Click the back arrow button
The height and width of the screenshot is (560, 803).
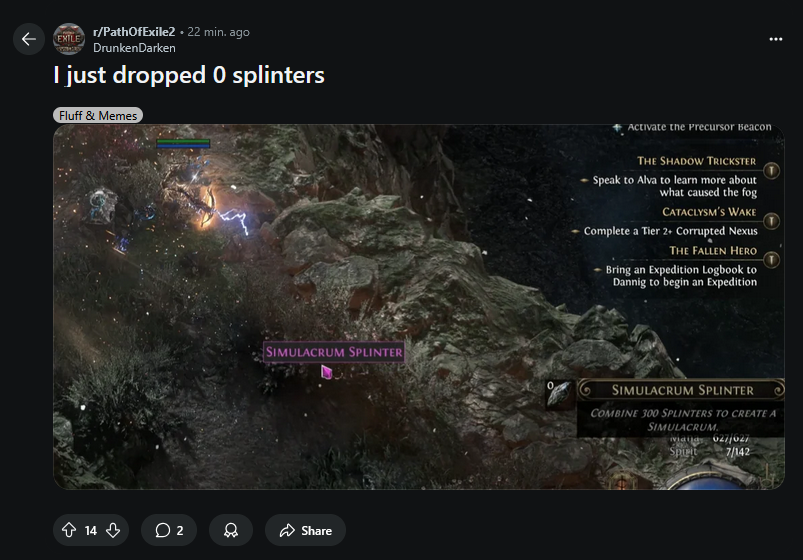pyautogui.click(x=29, y=39)
